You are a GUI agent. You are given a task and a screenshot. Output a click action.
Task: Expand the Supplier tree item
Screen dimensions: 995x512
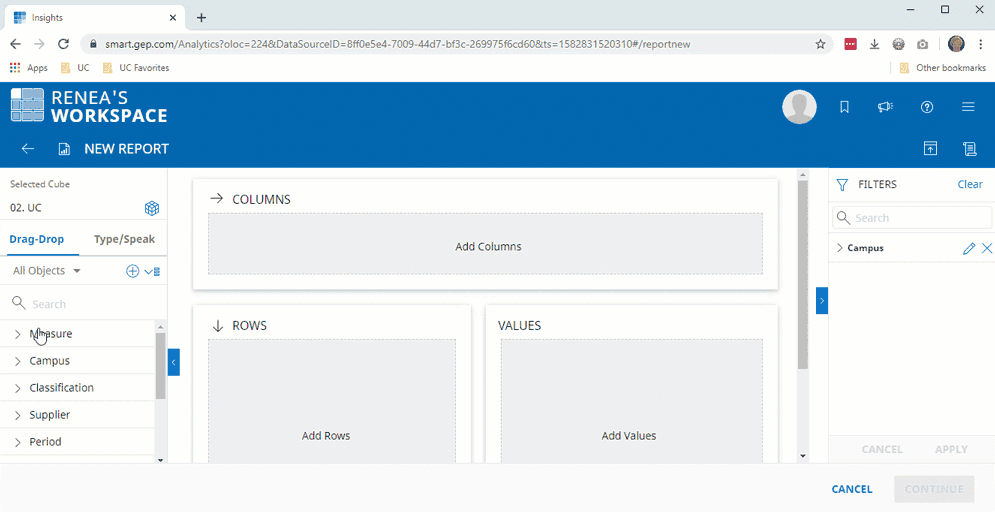point(18,415)
